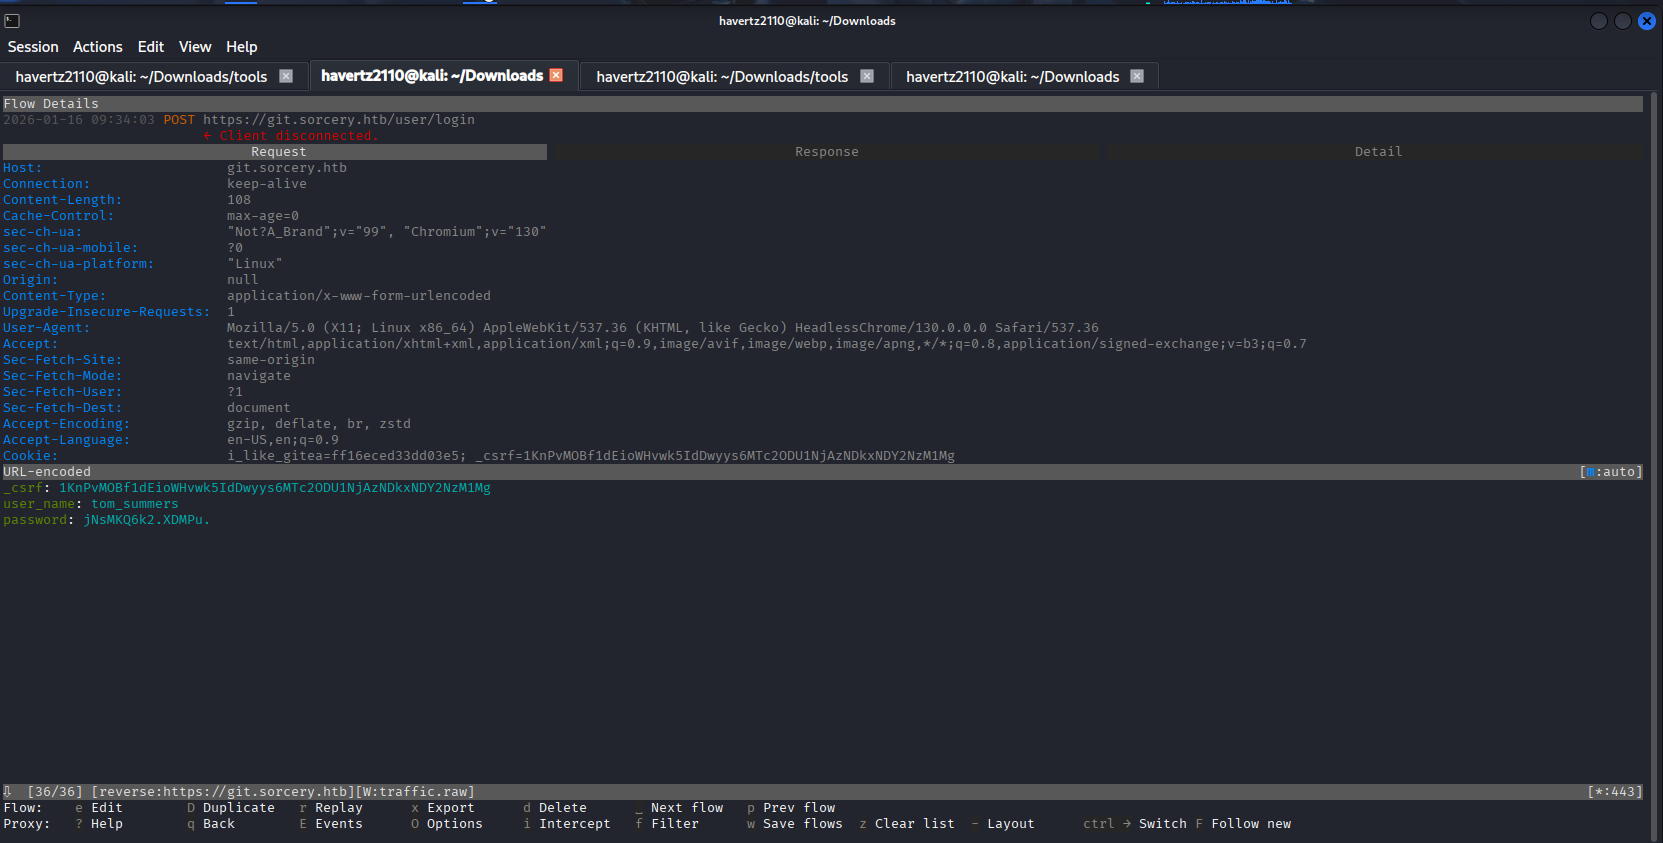Open the Session menu

[33, 47]
